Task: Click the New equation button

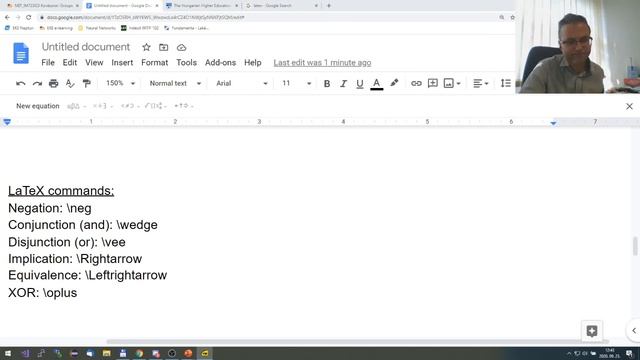Action: (x=38, y=106)
